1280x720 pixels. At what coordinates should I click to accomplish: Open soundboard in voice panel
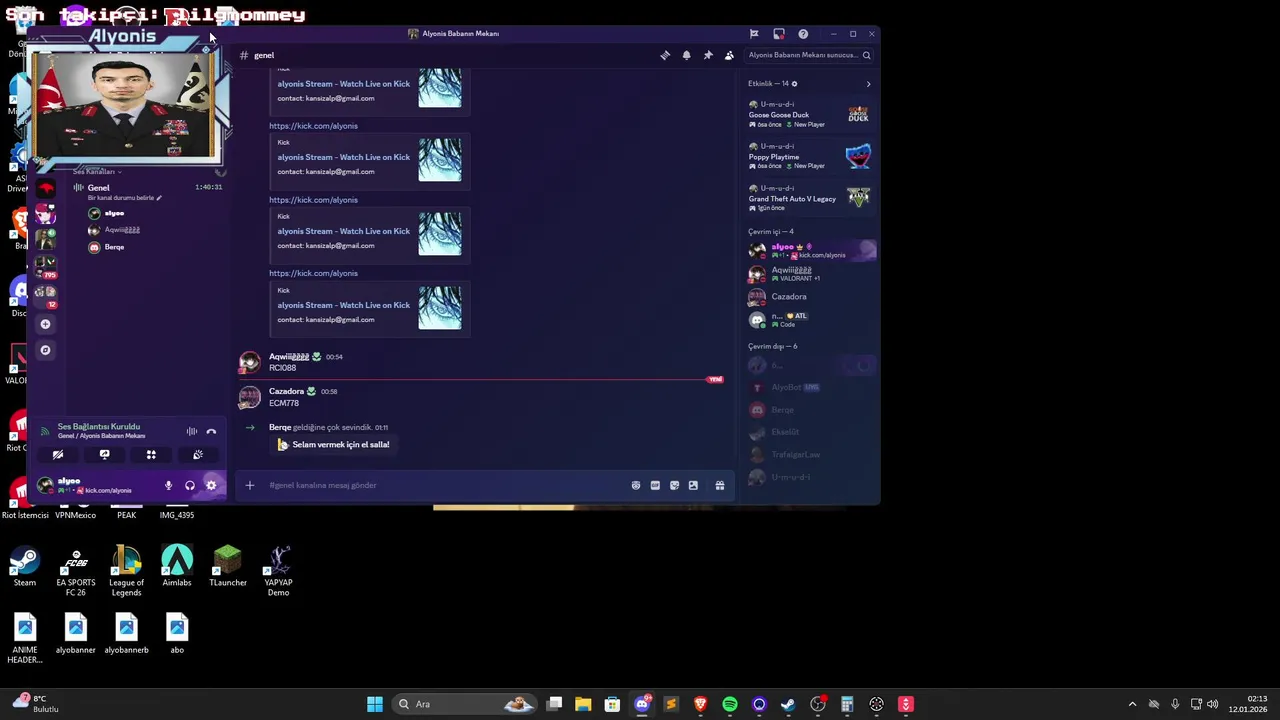click(x=198, y=454)
